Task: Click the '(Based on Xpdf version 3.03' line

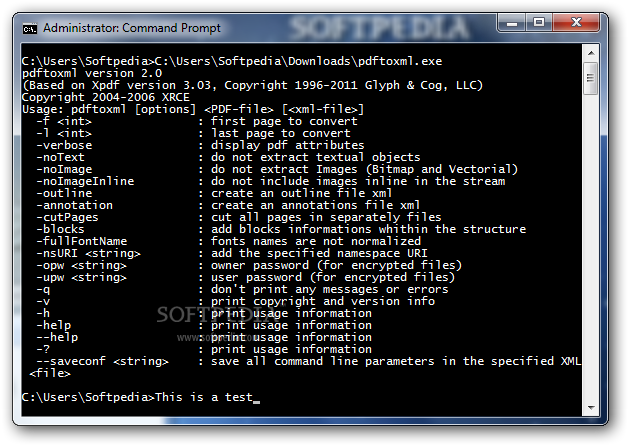Action: click(252, 85)
